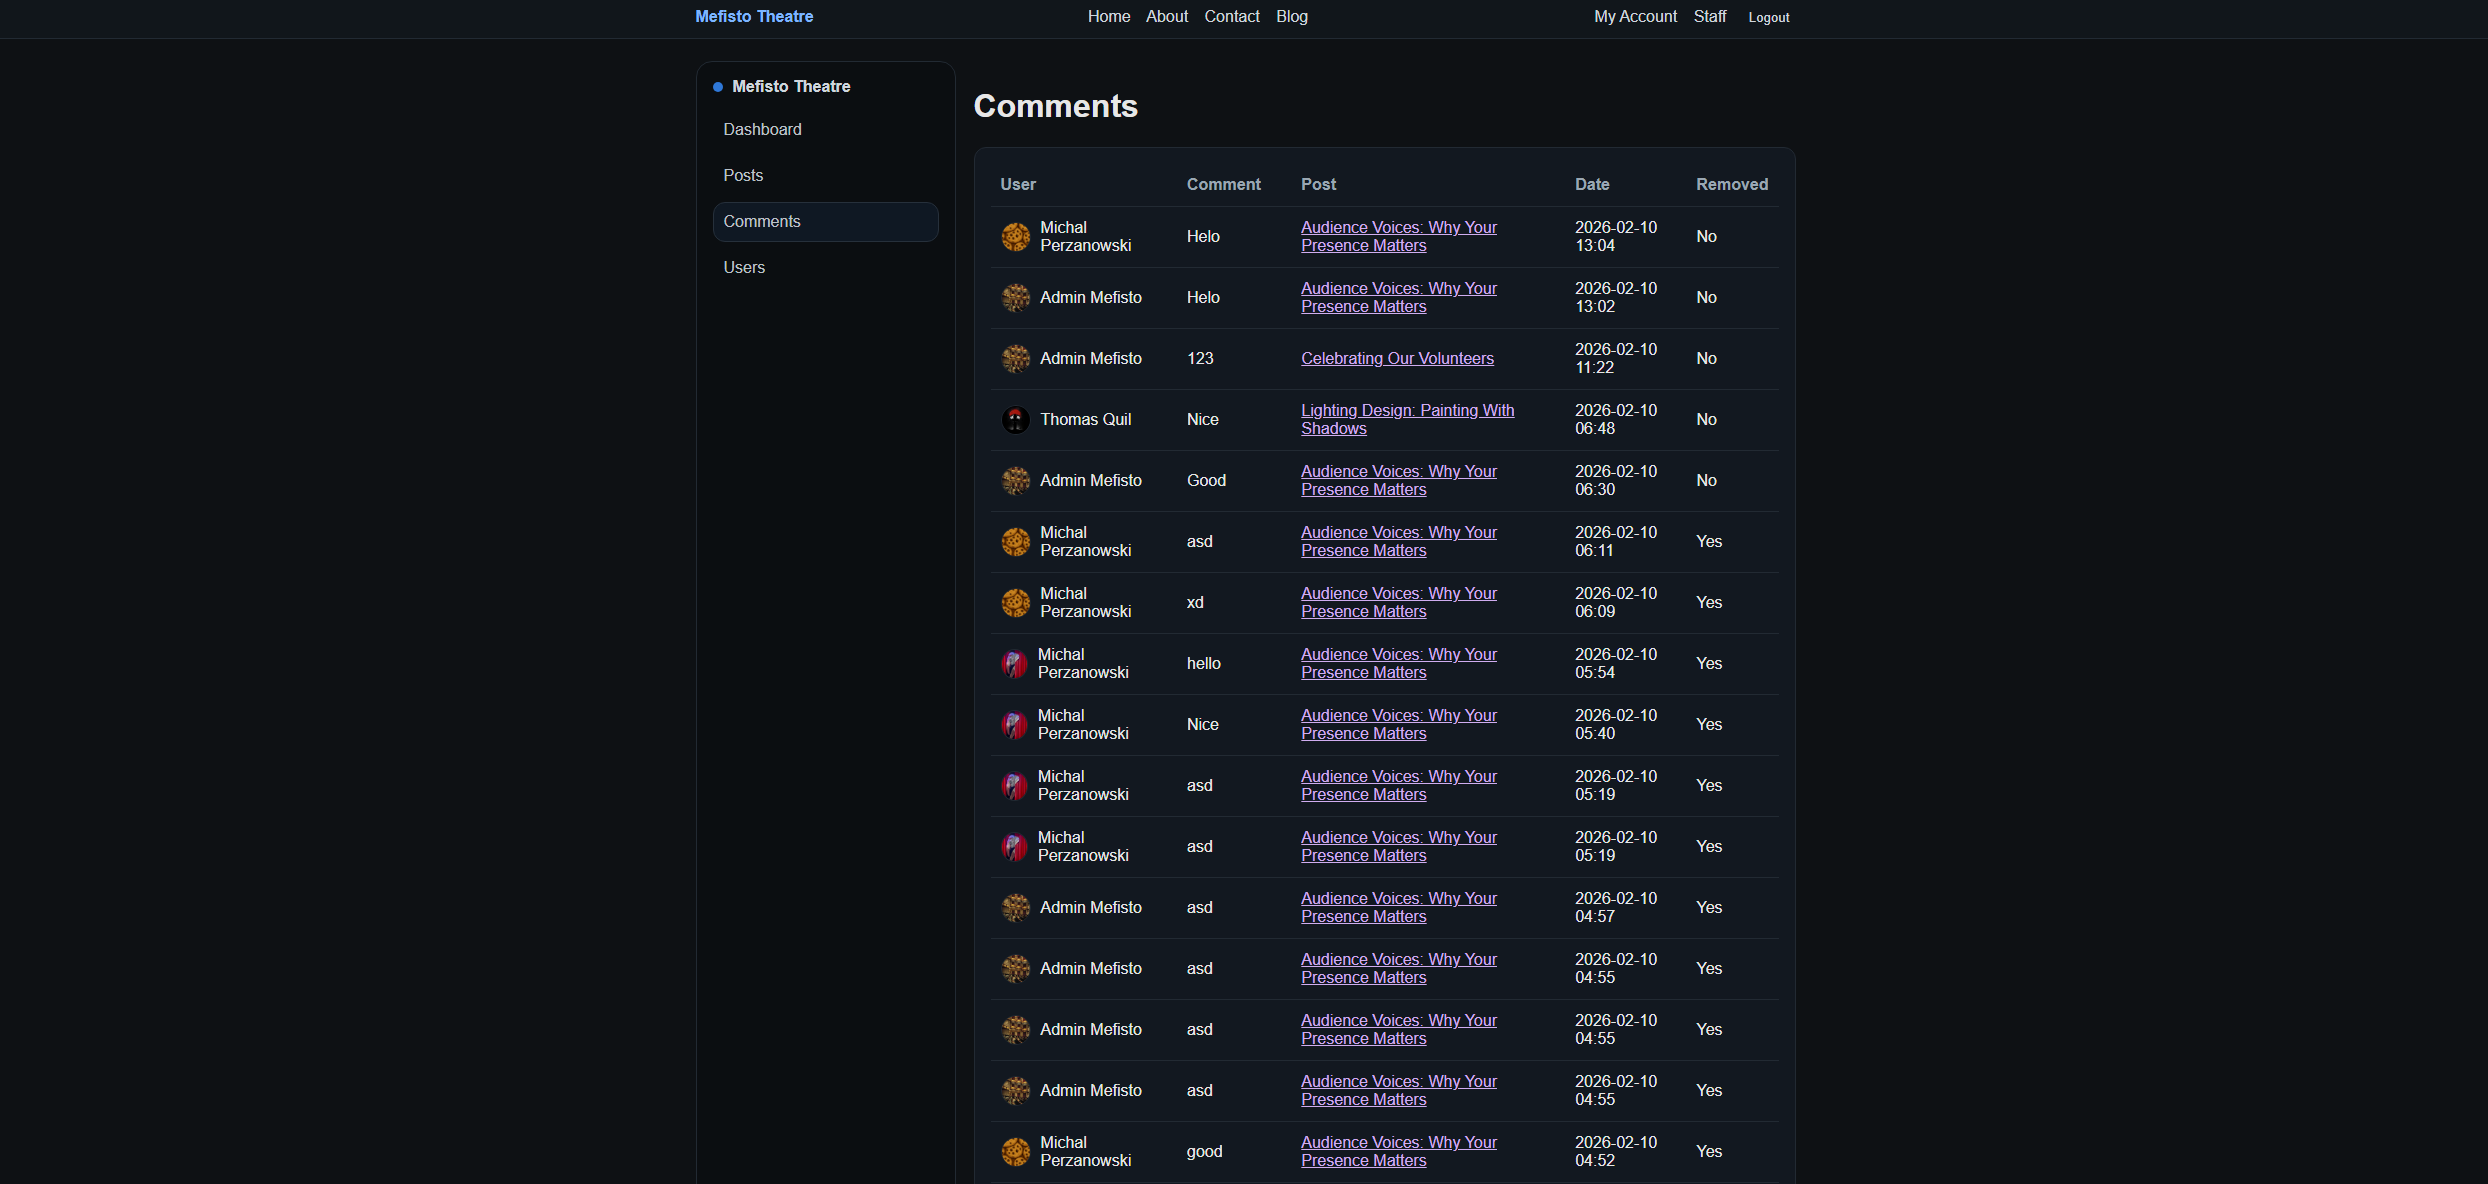The width and height of the screenshot is (2488, 1184).
Task: Select the Comments section in the sidebar
Action: (x=762, y=221)
